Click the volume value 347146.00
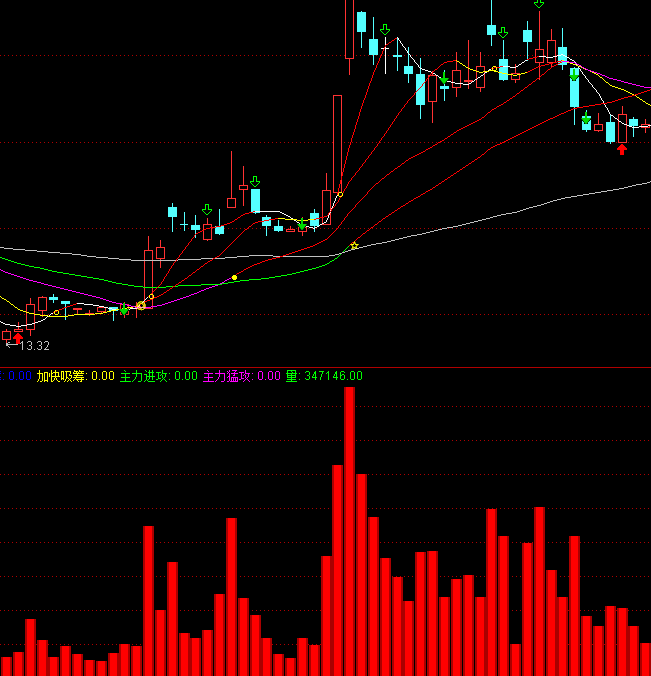Image resolution: width=651 pixels, height=676 pixels. pos(332,376)
